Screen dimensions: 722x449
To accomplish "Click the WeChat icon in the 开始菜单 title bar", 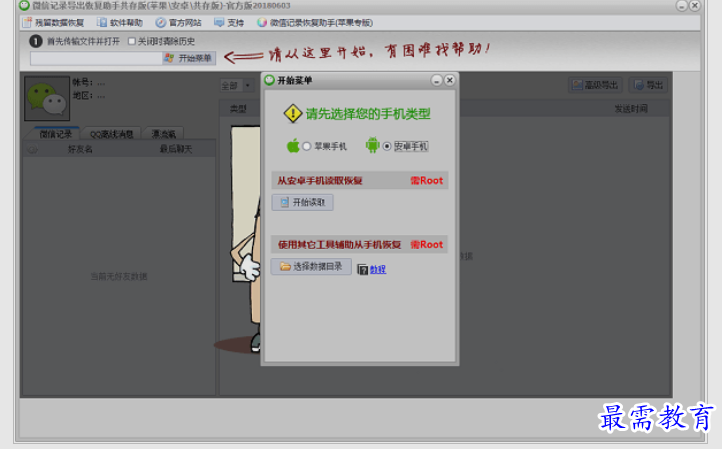I will (x=269, y=80).
